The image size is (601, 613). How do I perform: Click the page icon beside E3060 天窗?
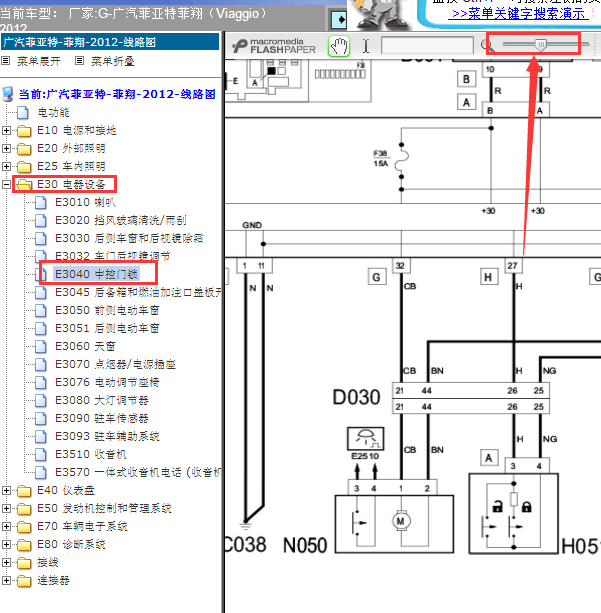click(x=40, y=346)
